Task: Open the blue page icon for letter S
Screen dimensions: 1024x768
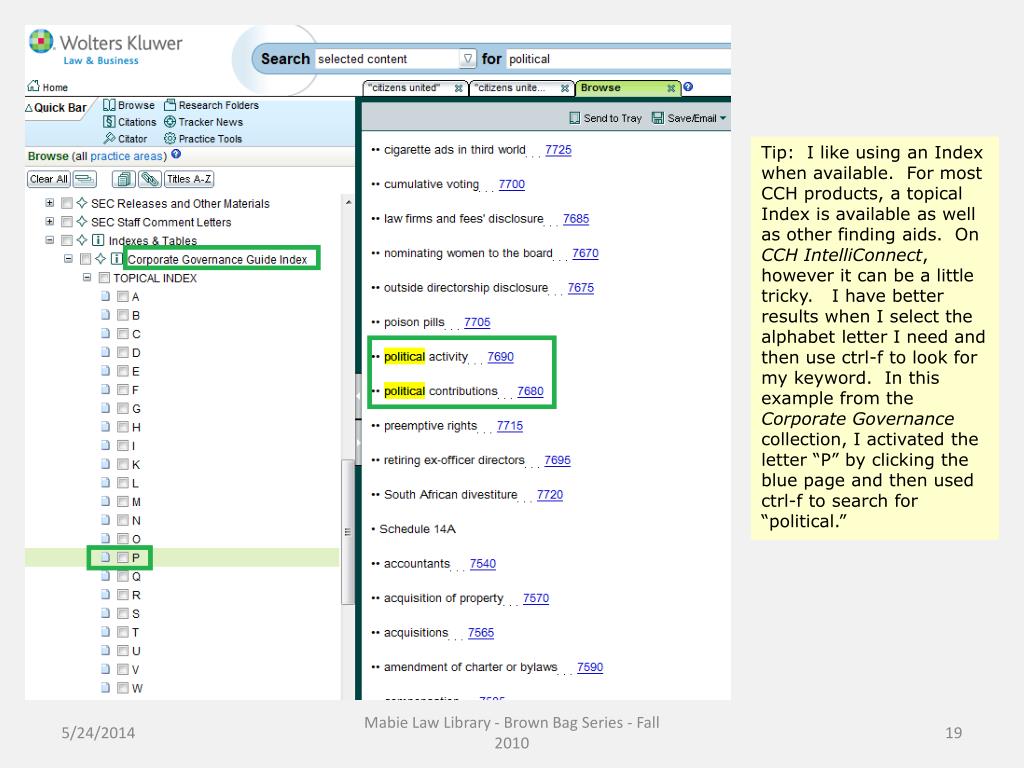Action: click(105, 613)
